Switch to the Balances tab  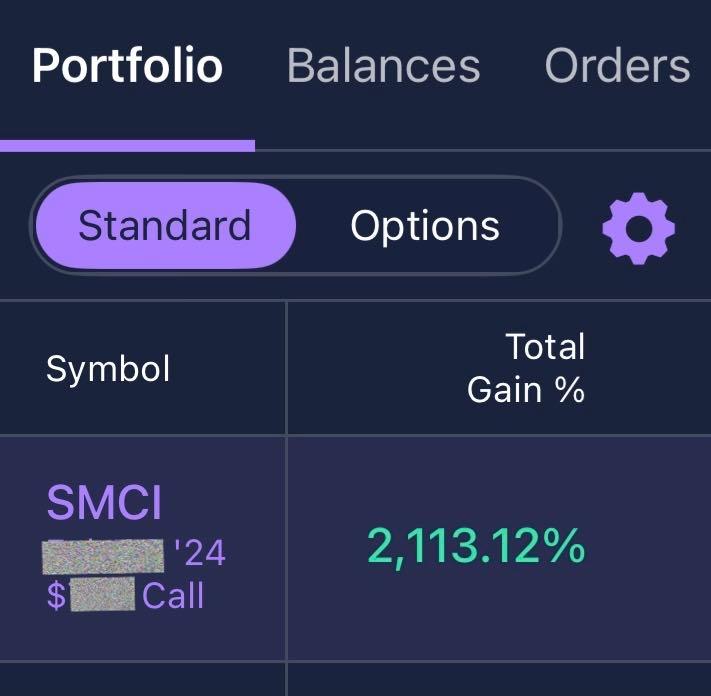coord(383,66)
